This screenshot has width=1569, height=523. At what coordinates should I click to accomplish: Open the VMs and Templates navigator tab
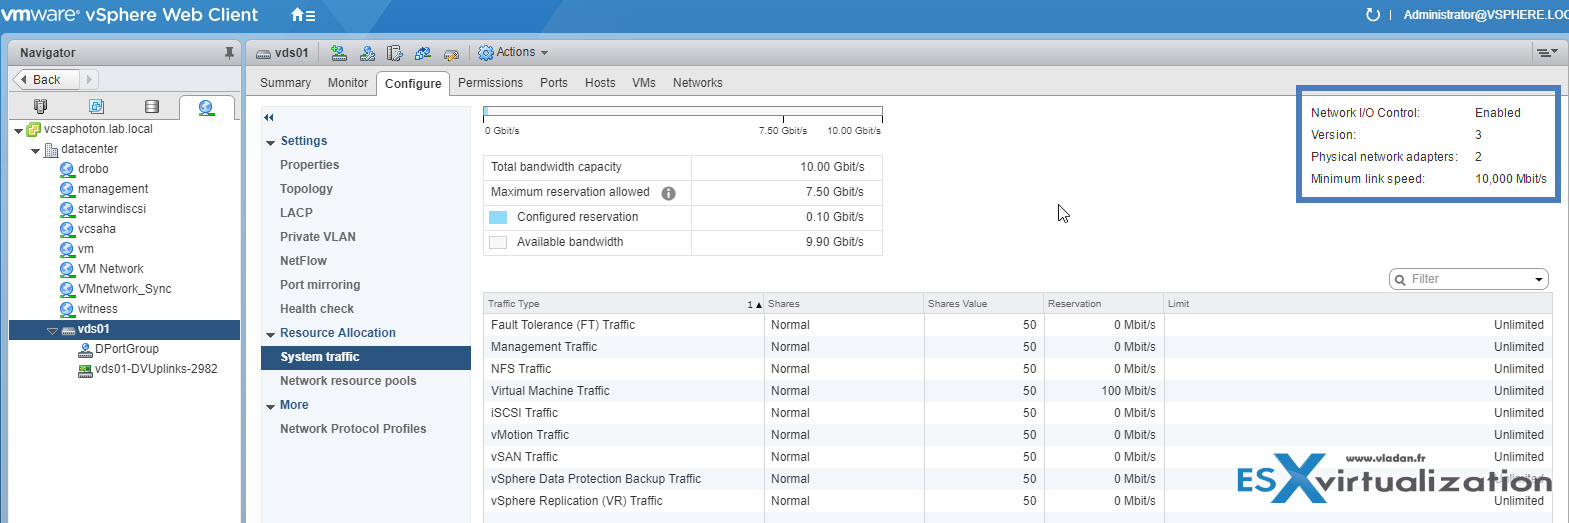click(96, 107)
